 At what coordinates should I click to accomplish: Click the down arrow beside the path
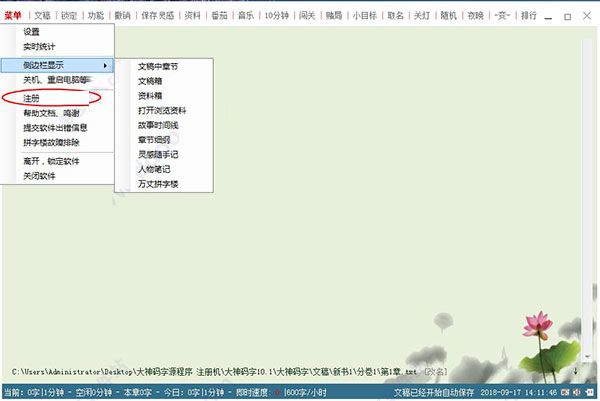pyautogui.click(x=575, y=371)
